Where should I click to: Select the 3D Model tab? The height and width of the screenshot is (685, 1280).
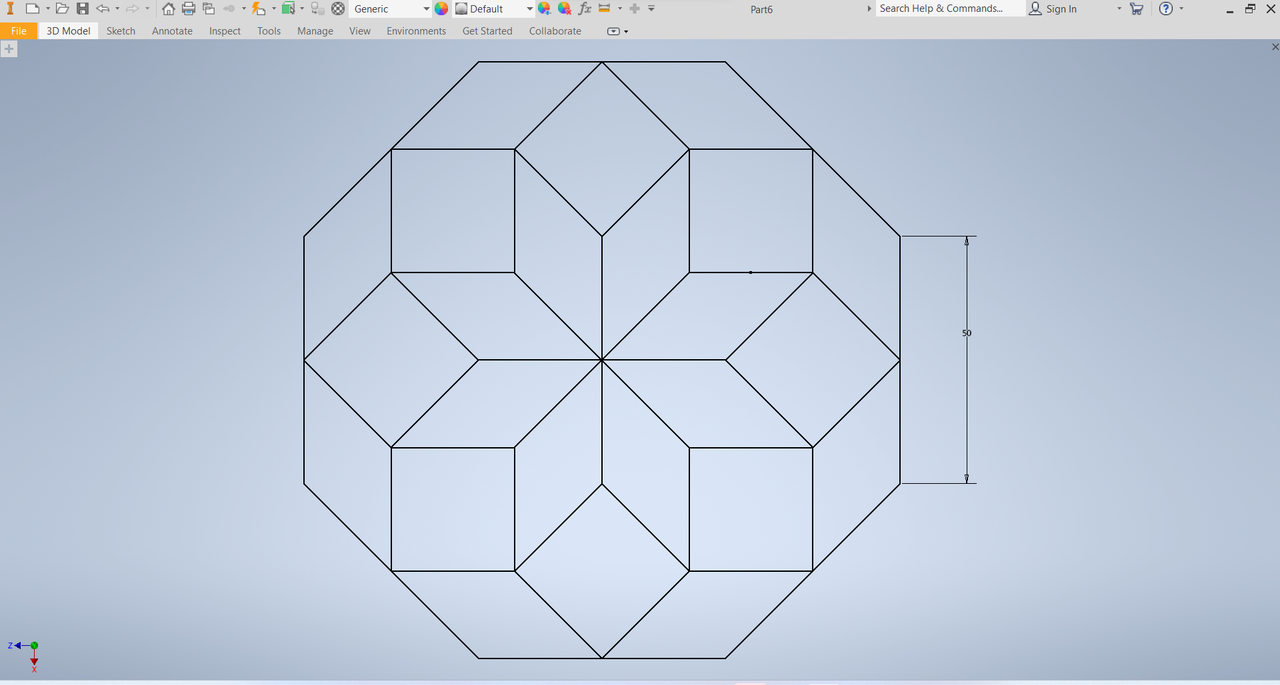(68, 31)
